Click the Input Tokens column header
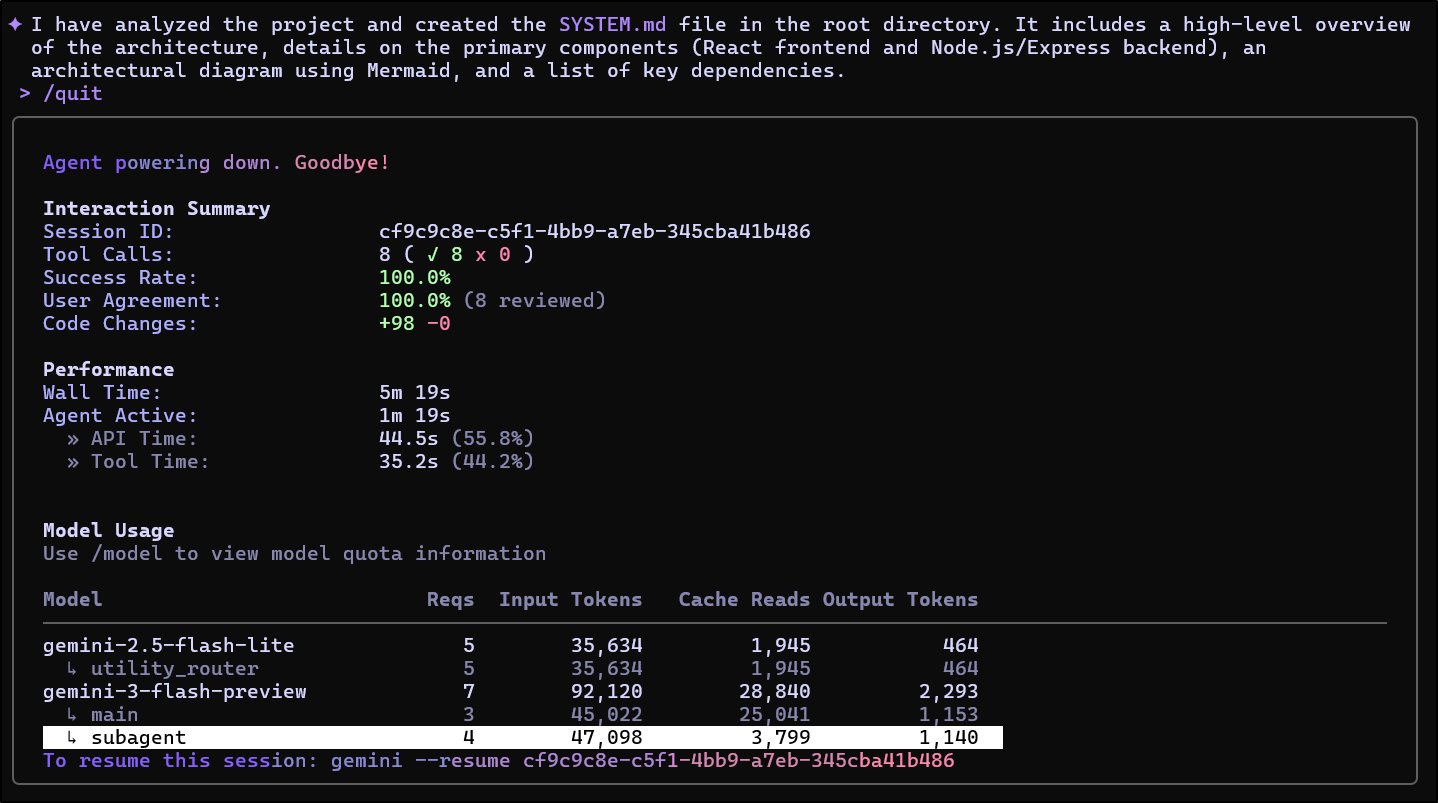This screenshot has height=803, width=1438. pos(570,600)
